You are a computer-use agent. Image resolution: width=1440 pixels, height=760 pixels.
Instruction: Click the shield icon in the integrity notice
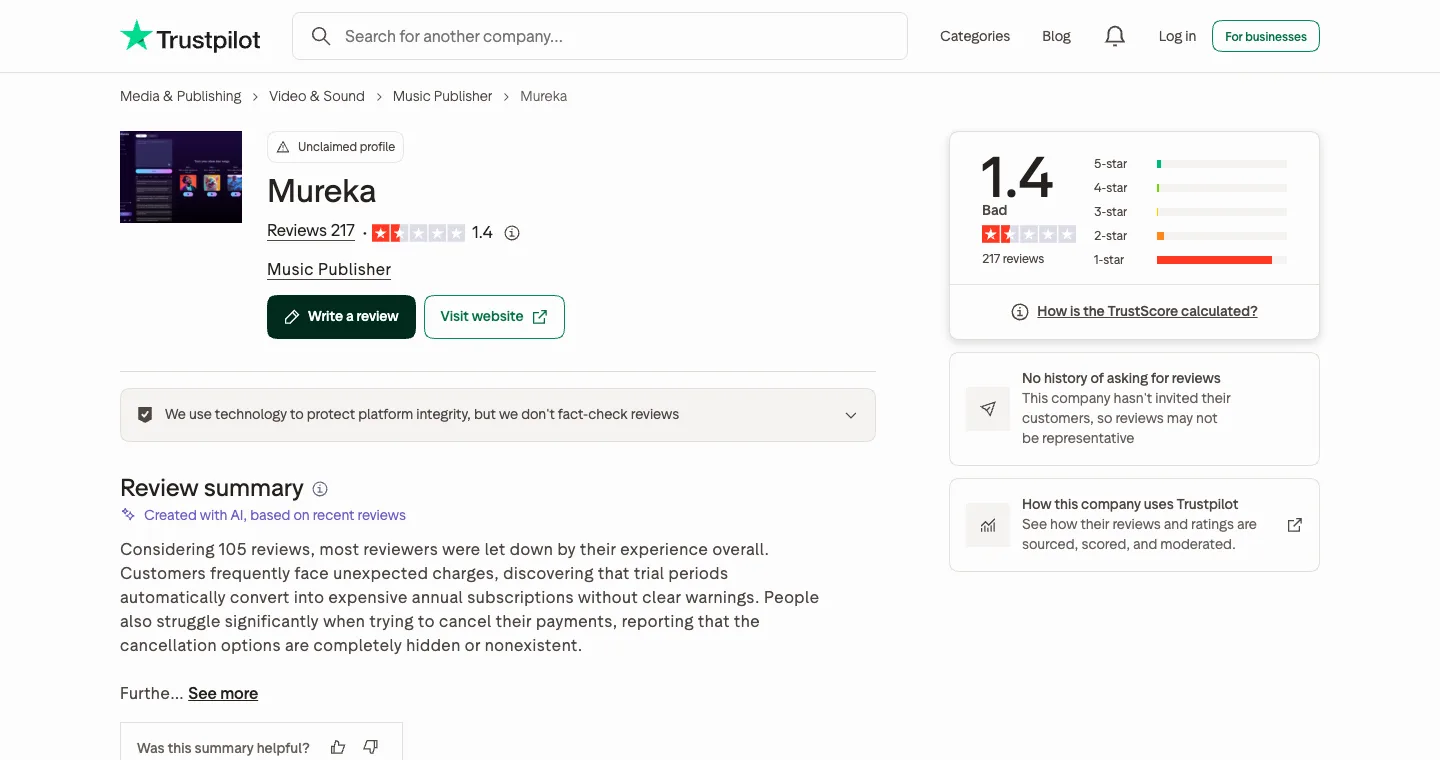[x=145, y=414]
